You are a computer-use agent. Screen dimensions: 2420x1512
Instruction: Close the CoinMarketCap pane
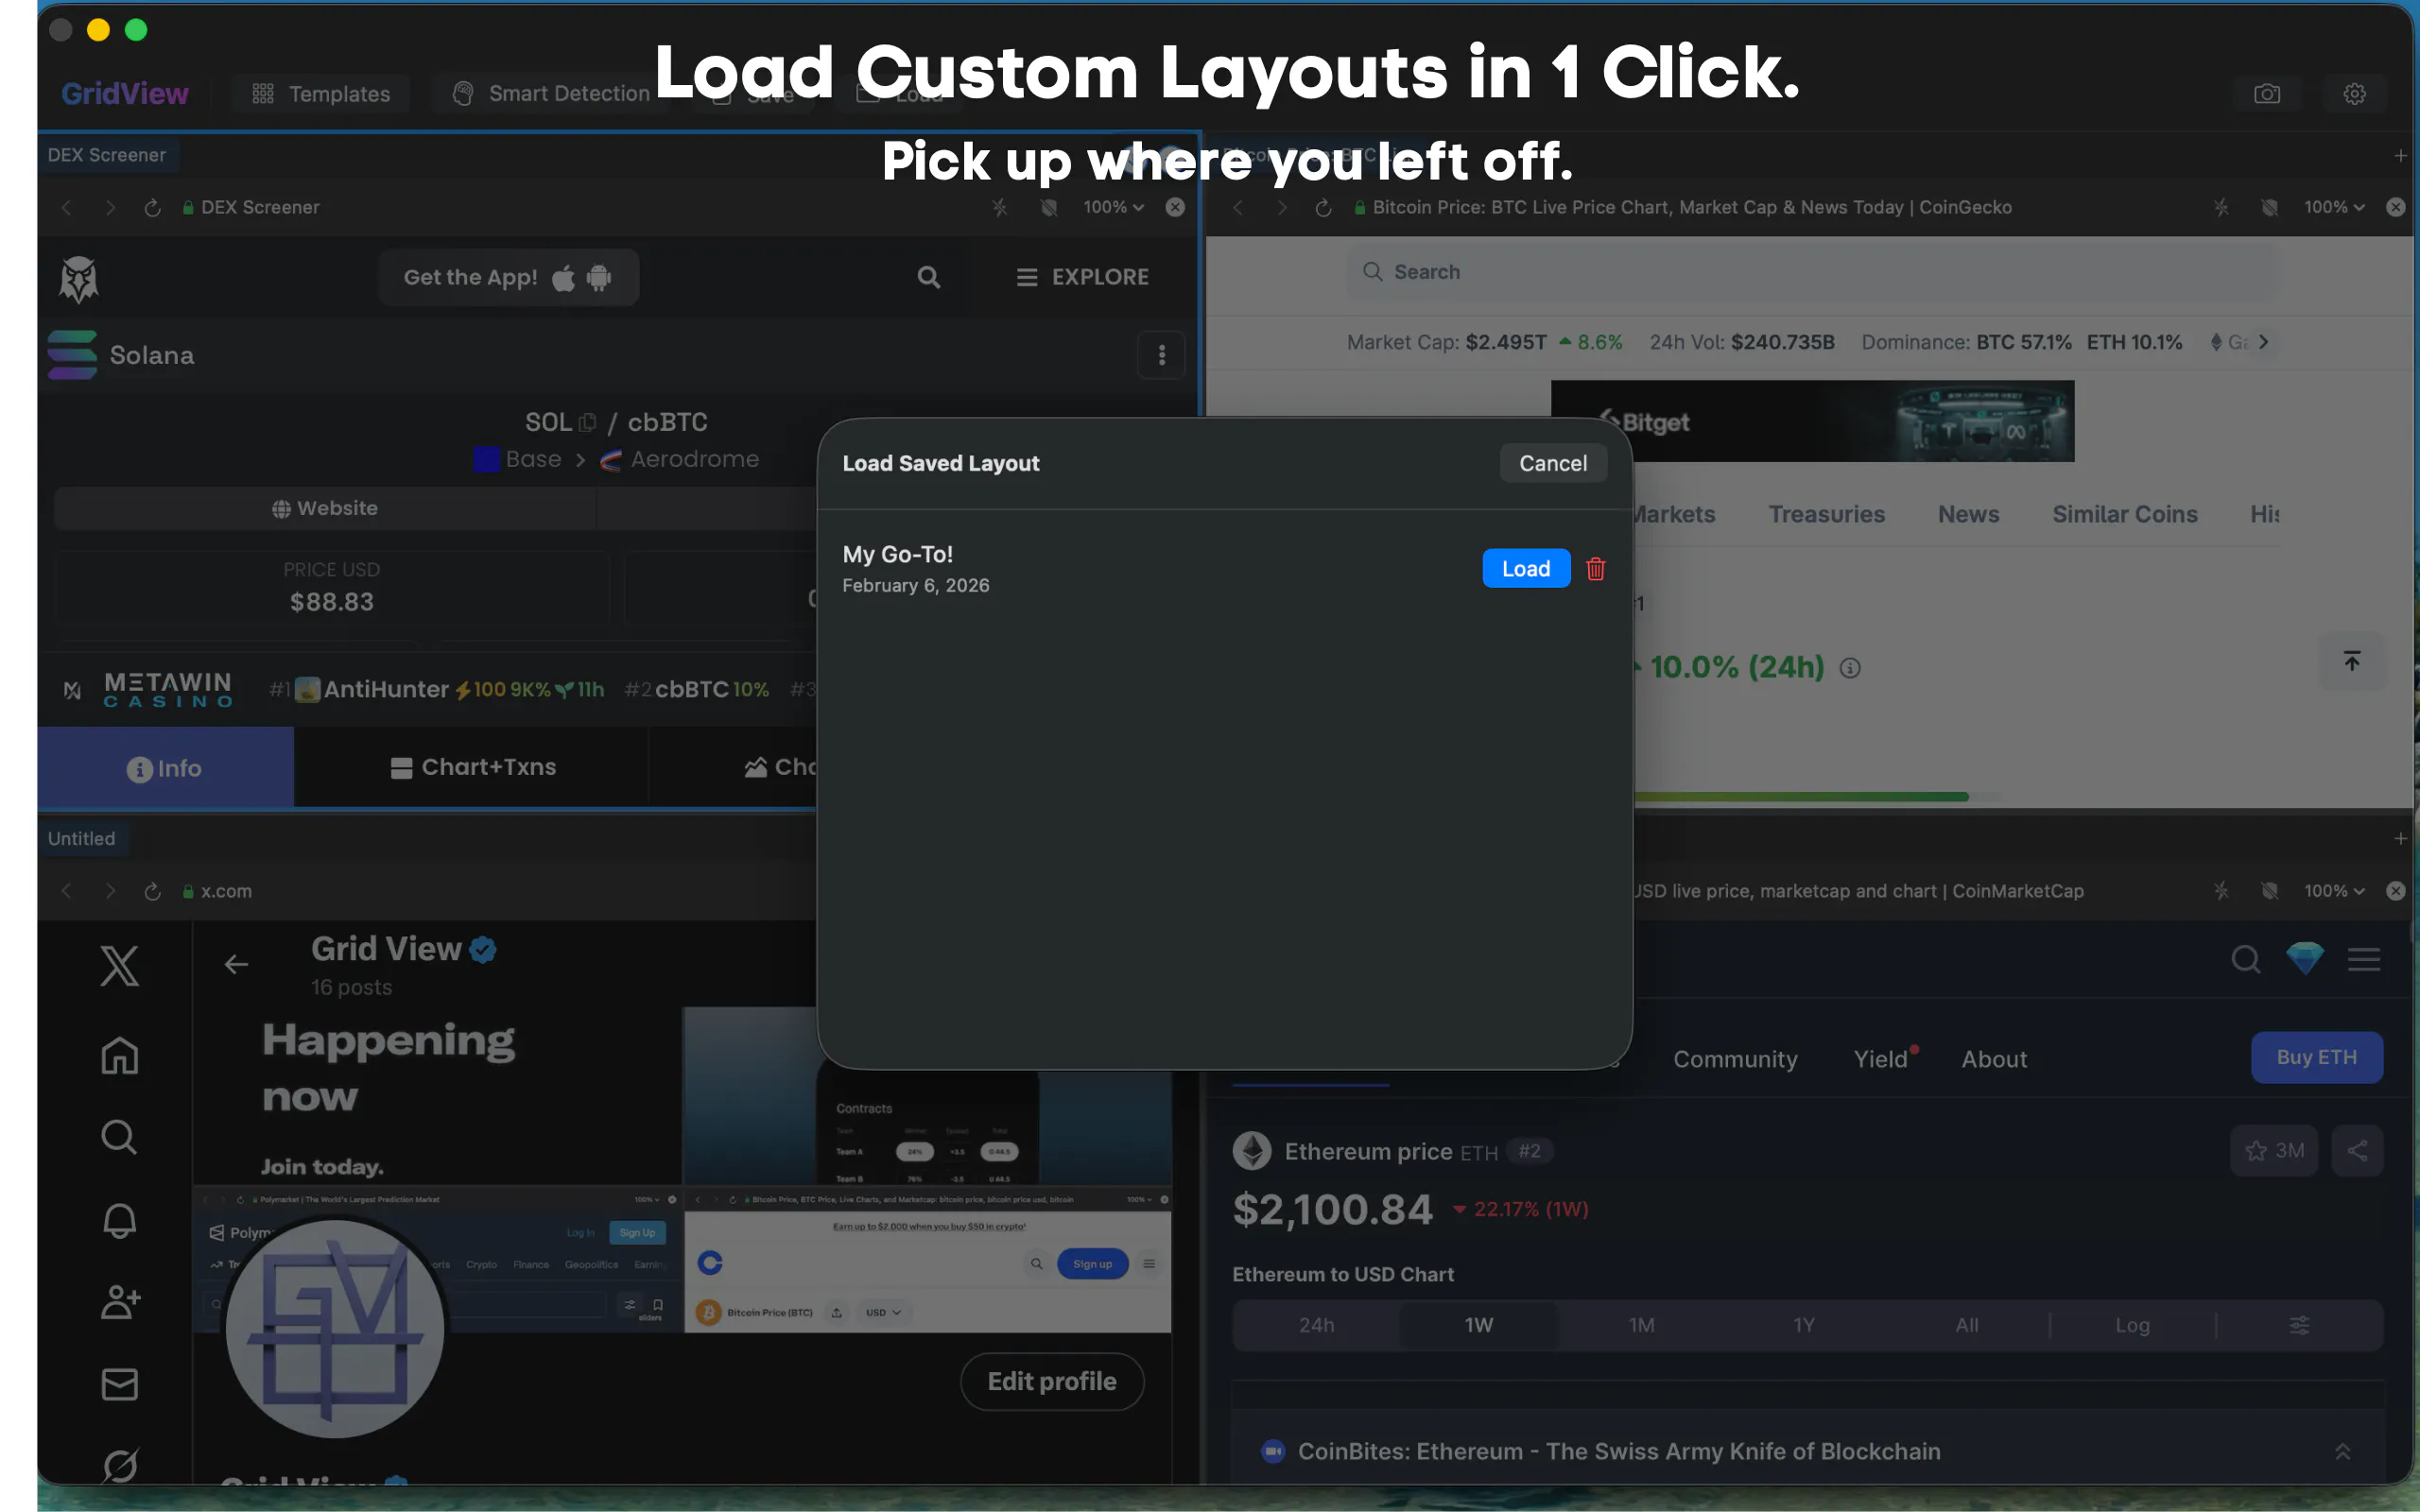[x=2395, y=890]
